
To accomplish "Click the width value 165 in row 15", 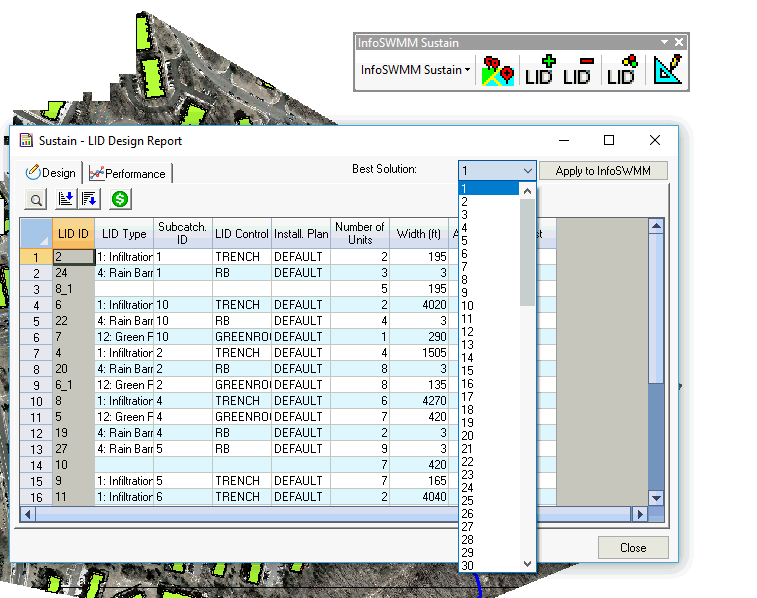I will (419, 481).
